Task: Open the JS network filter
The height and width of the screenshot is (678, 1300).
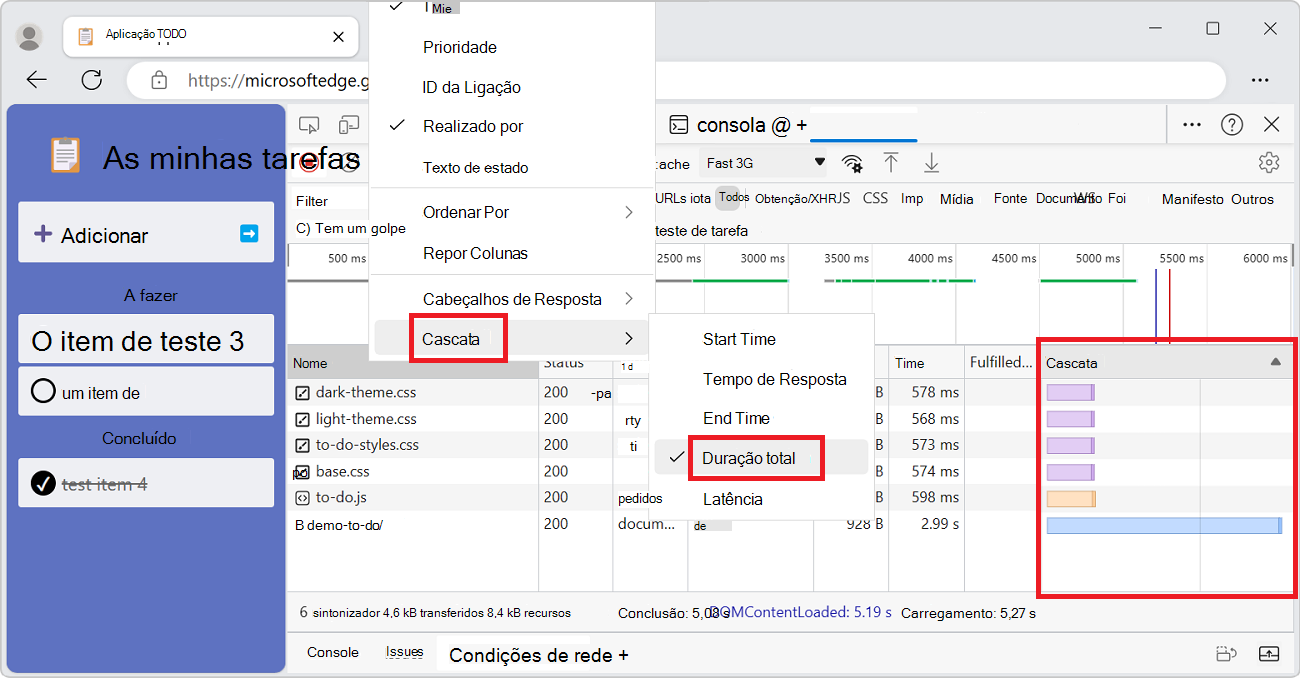Action: pyautogui.click(x=845, y=198)
